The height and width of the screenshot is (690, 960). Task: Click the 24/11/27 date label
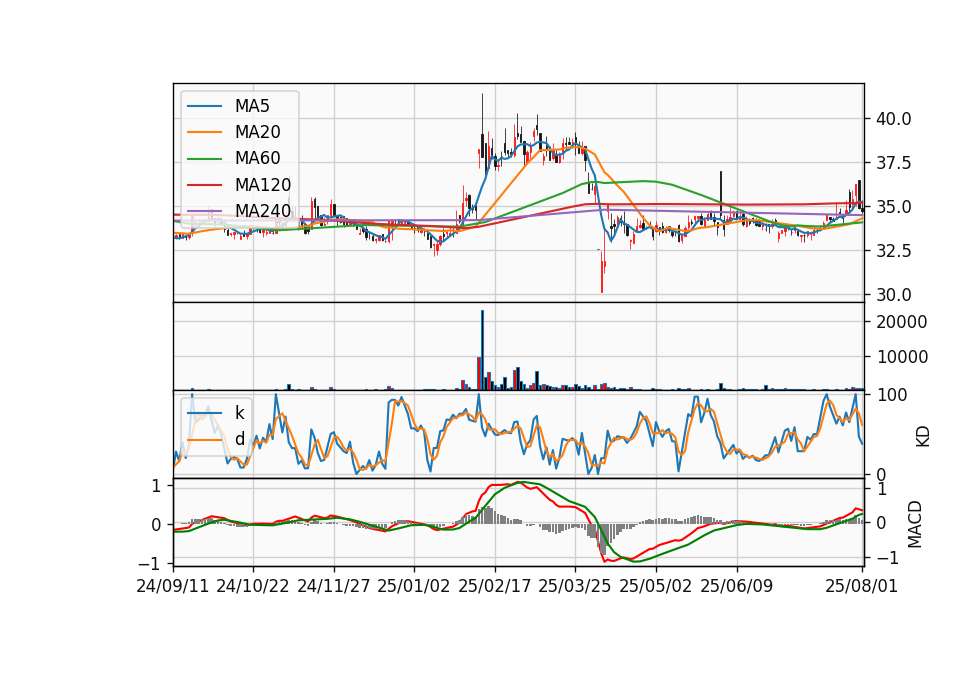pos(334,586)
